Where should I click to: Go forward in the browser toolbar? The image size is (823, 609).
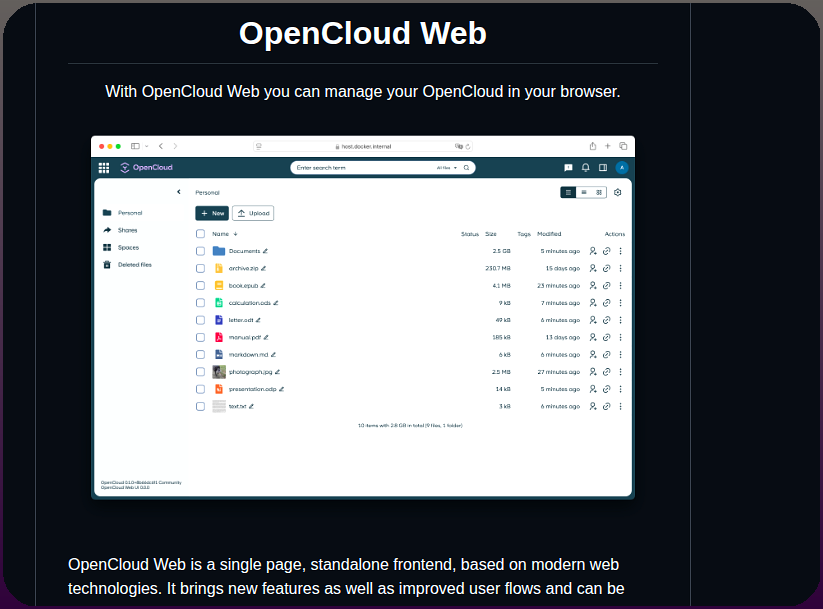175,146
